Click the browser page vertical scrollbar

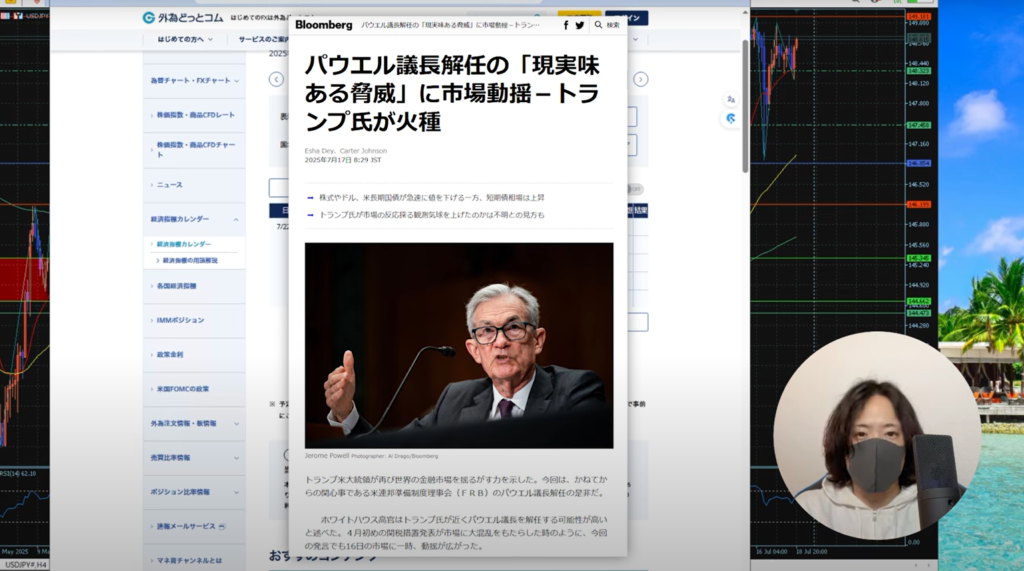[745, 106]
